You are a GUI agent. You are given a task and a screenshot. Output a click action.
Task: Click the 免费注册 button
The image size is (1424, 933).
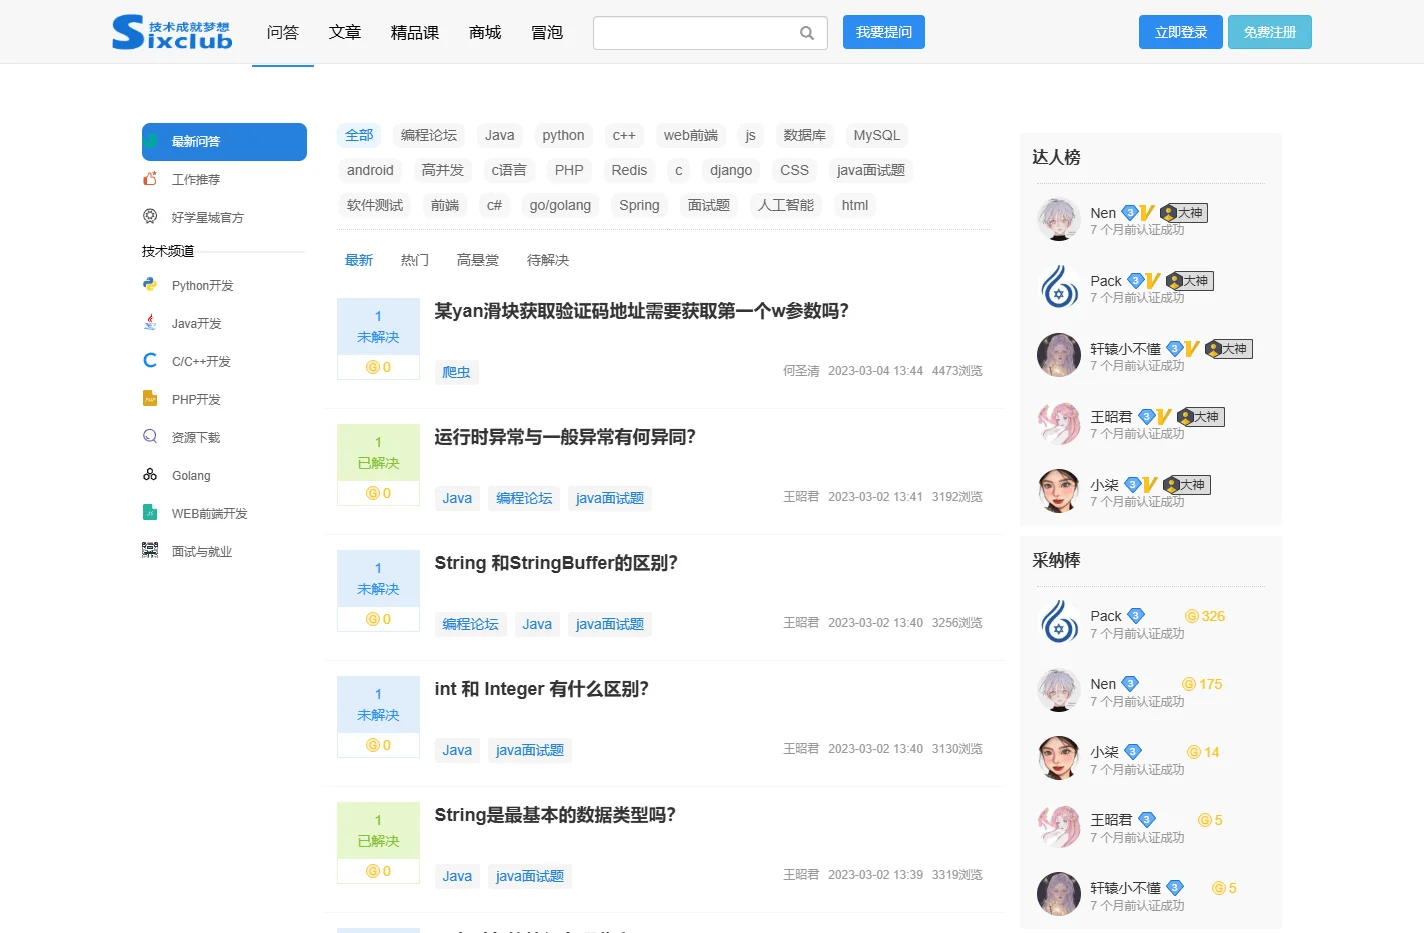pyautogui.click(x=1270, y=32)
